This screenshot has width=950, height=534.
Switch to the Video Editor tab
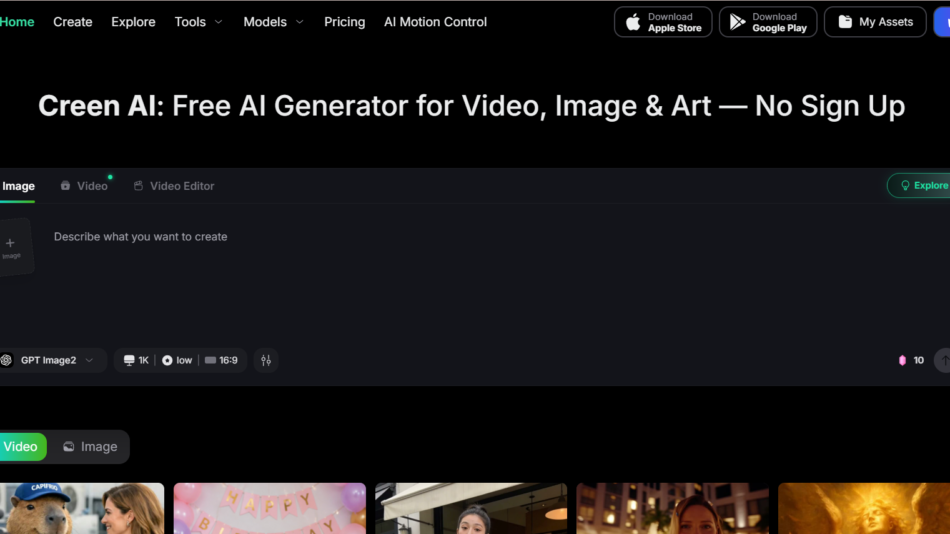(x=174, y=186)
